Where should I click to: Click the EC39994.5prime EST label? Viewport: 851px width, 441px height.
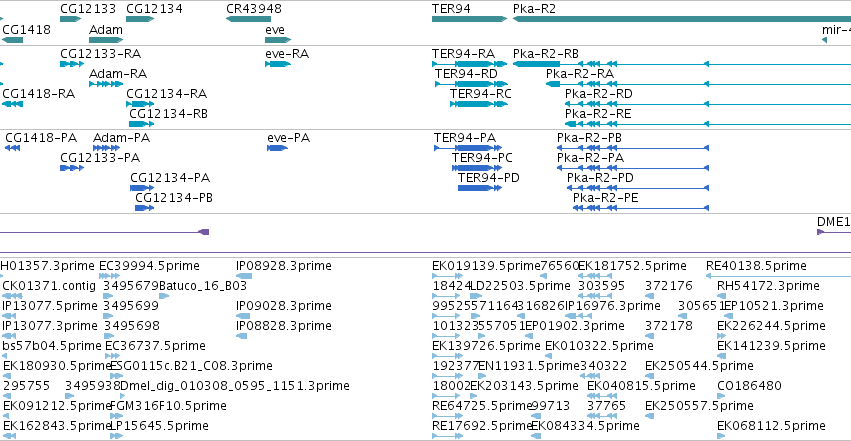tap(149, 266)
